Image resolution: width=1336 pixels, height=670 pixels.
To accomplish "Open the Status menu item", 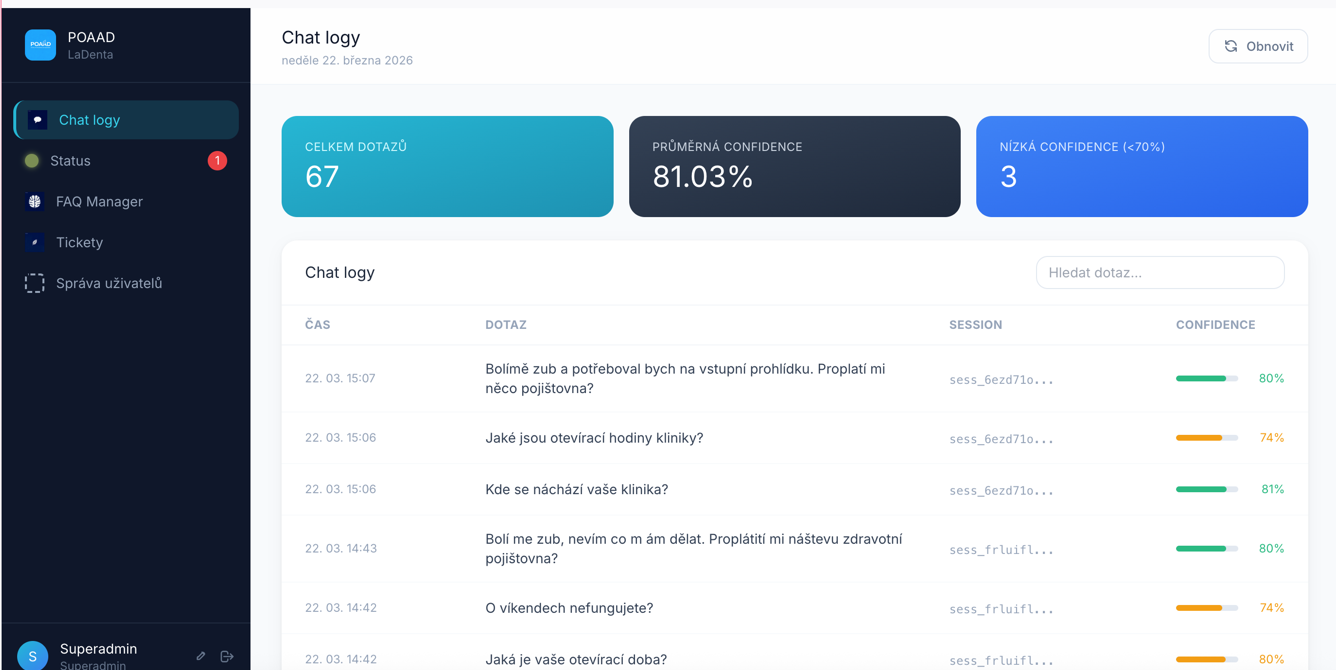I will coord(70,161).
